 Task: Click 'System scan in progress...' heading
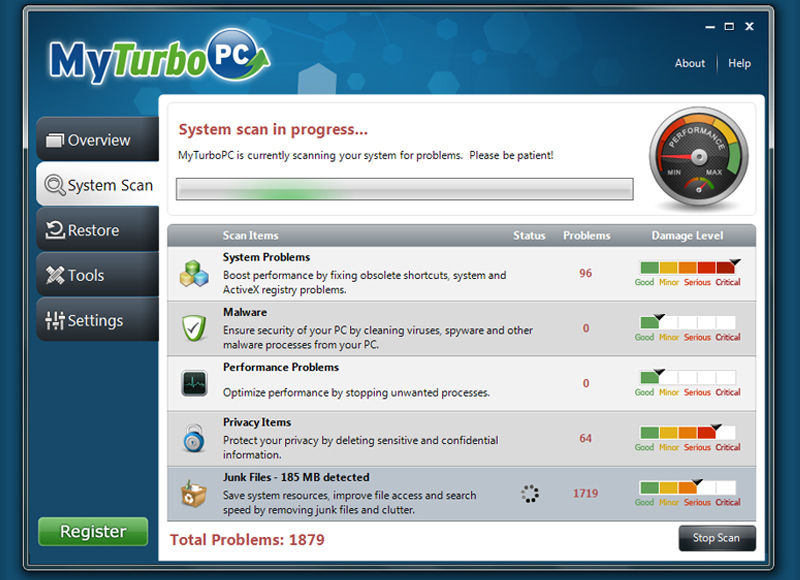point(273,130)
